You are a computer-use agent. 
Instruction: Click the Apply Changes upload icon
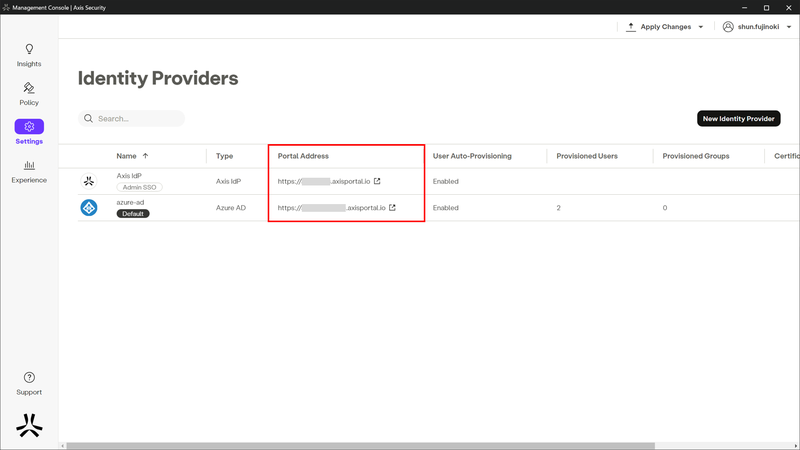[631, 27]
